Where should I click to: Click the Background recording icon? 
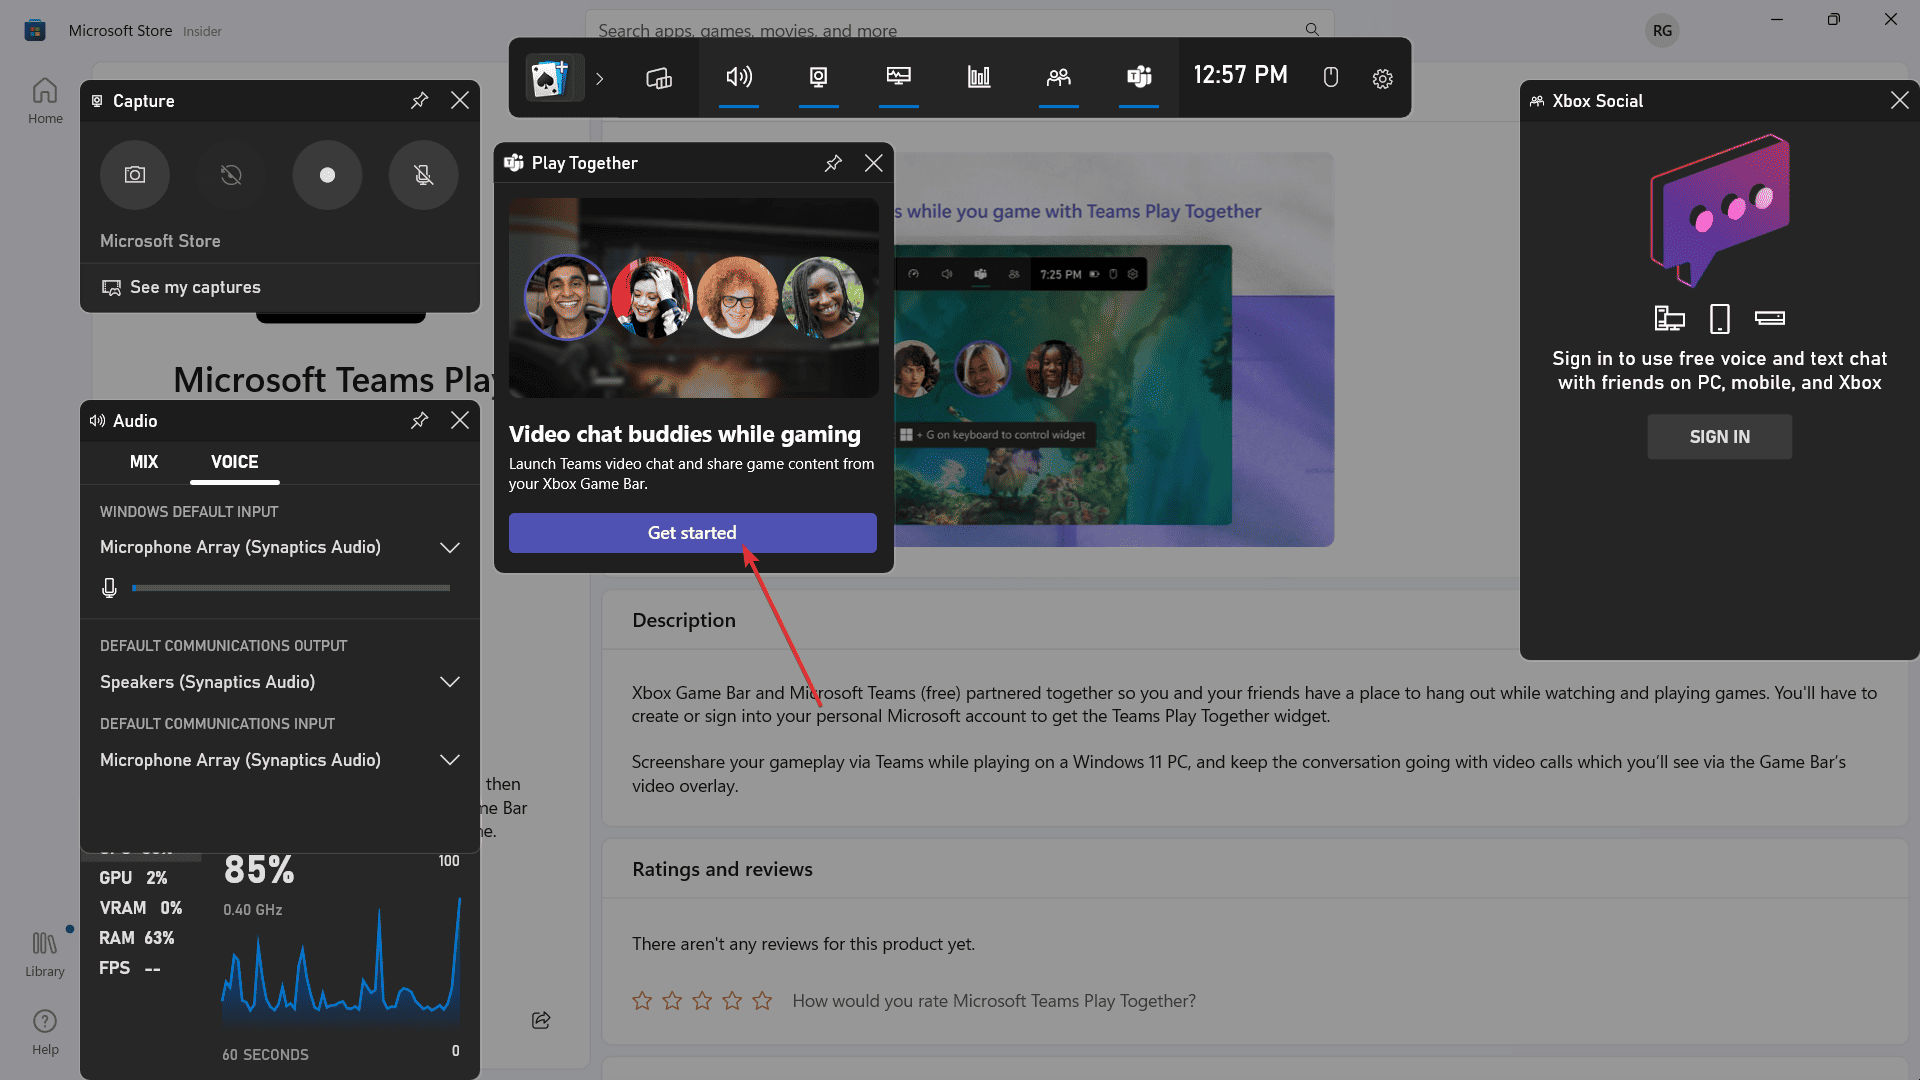click(x=231, y=174)
